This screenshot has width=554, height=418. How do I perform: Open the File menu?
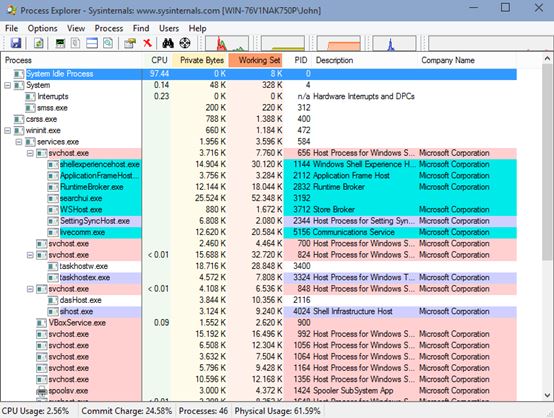pos(11,28)
